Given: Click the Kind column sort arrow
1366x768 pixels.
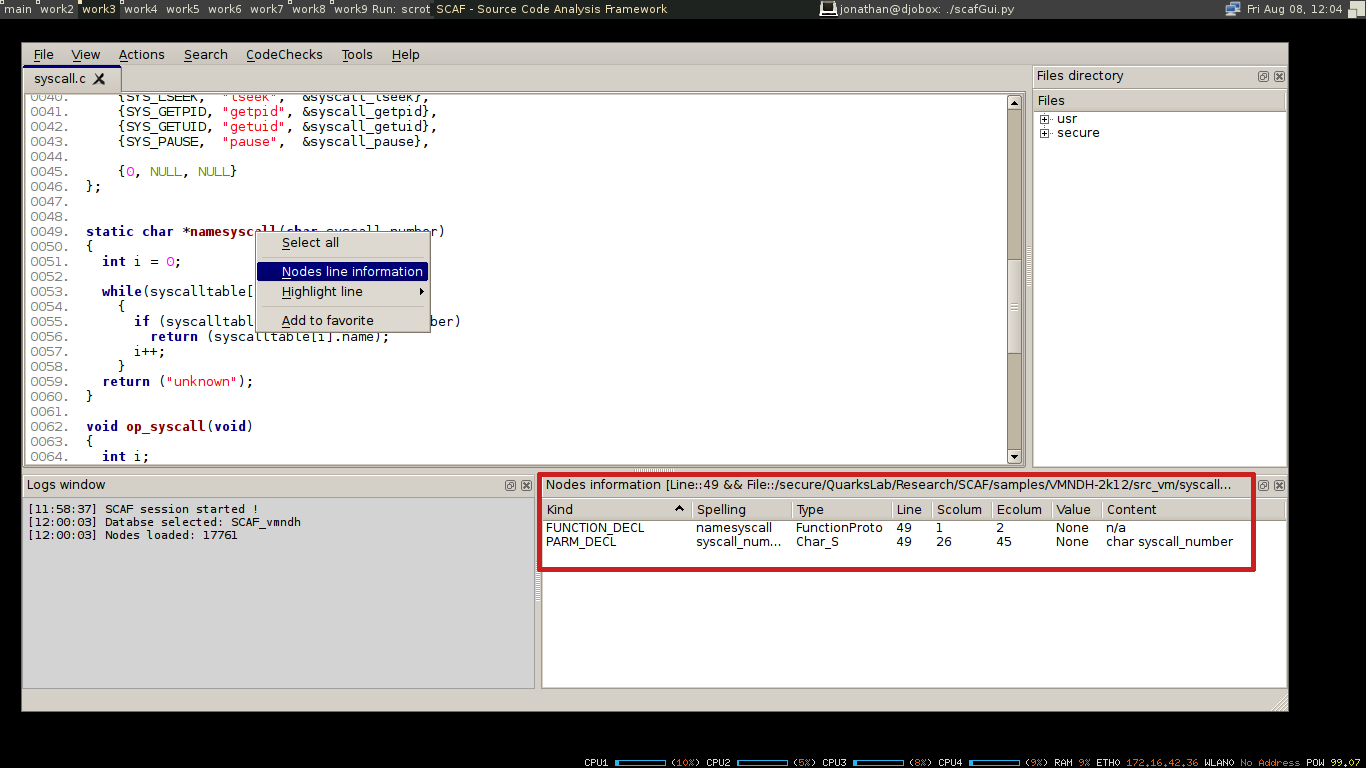Looking at the screenshot, I should (x=679, y=509).
